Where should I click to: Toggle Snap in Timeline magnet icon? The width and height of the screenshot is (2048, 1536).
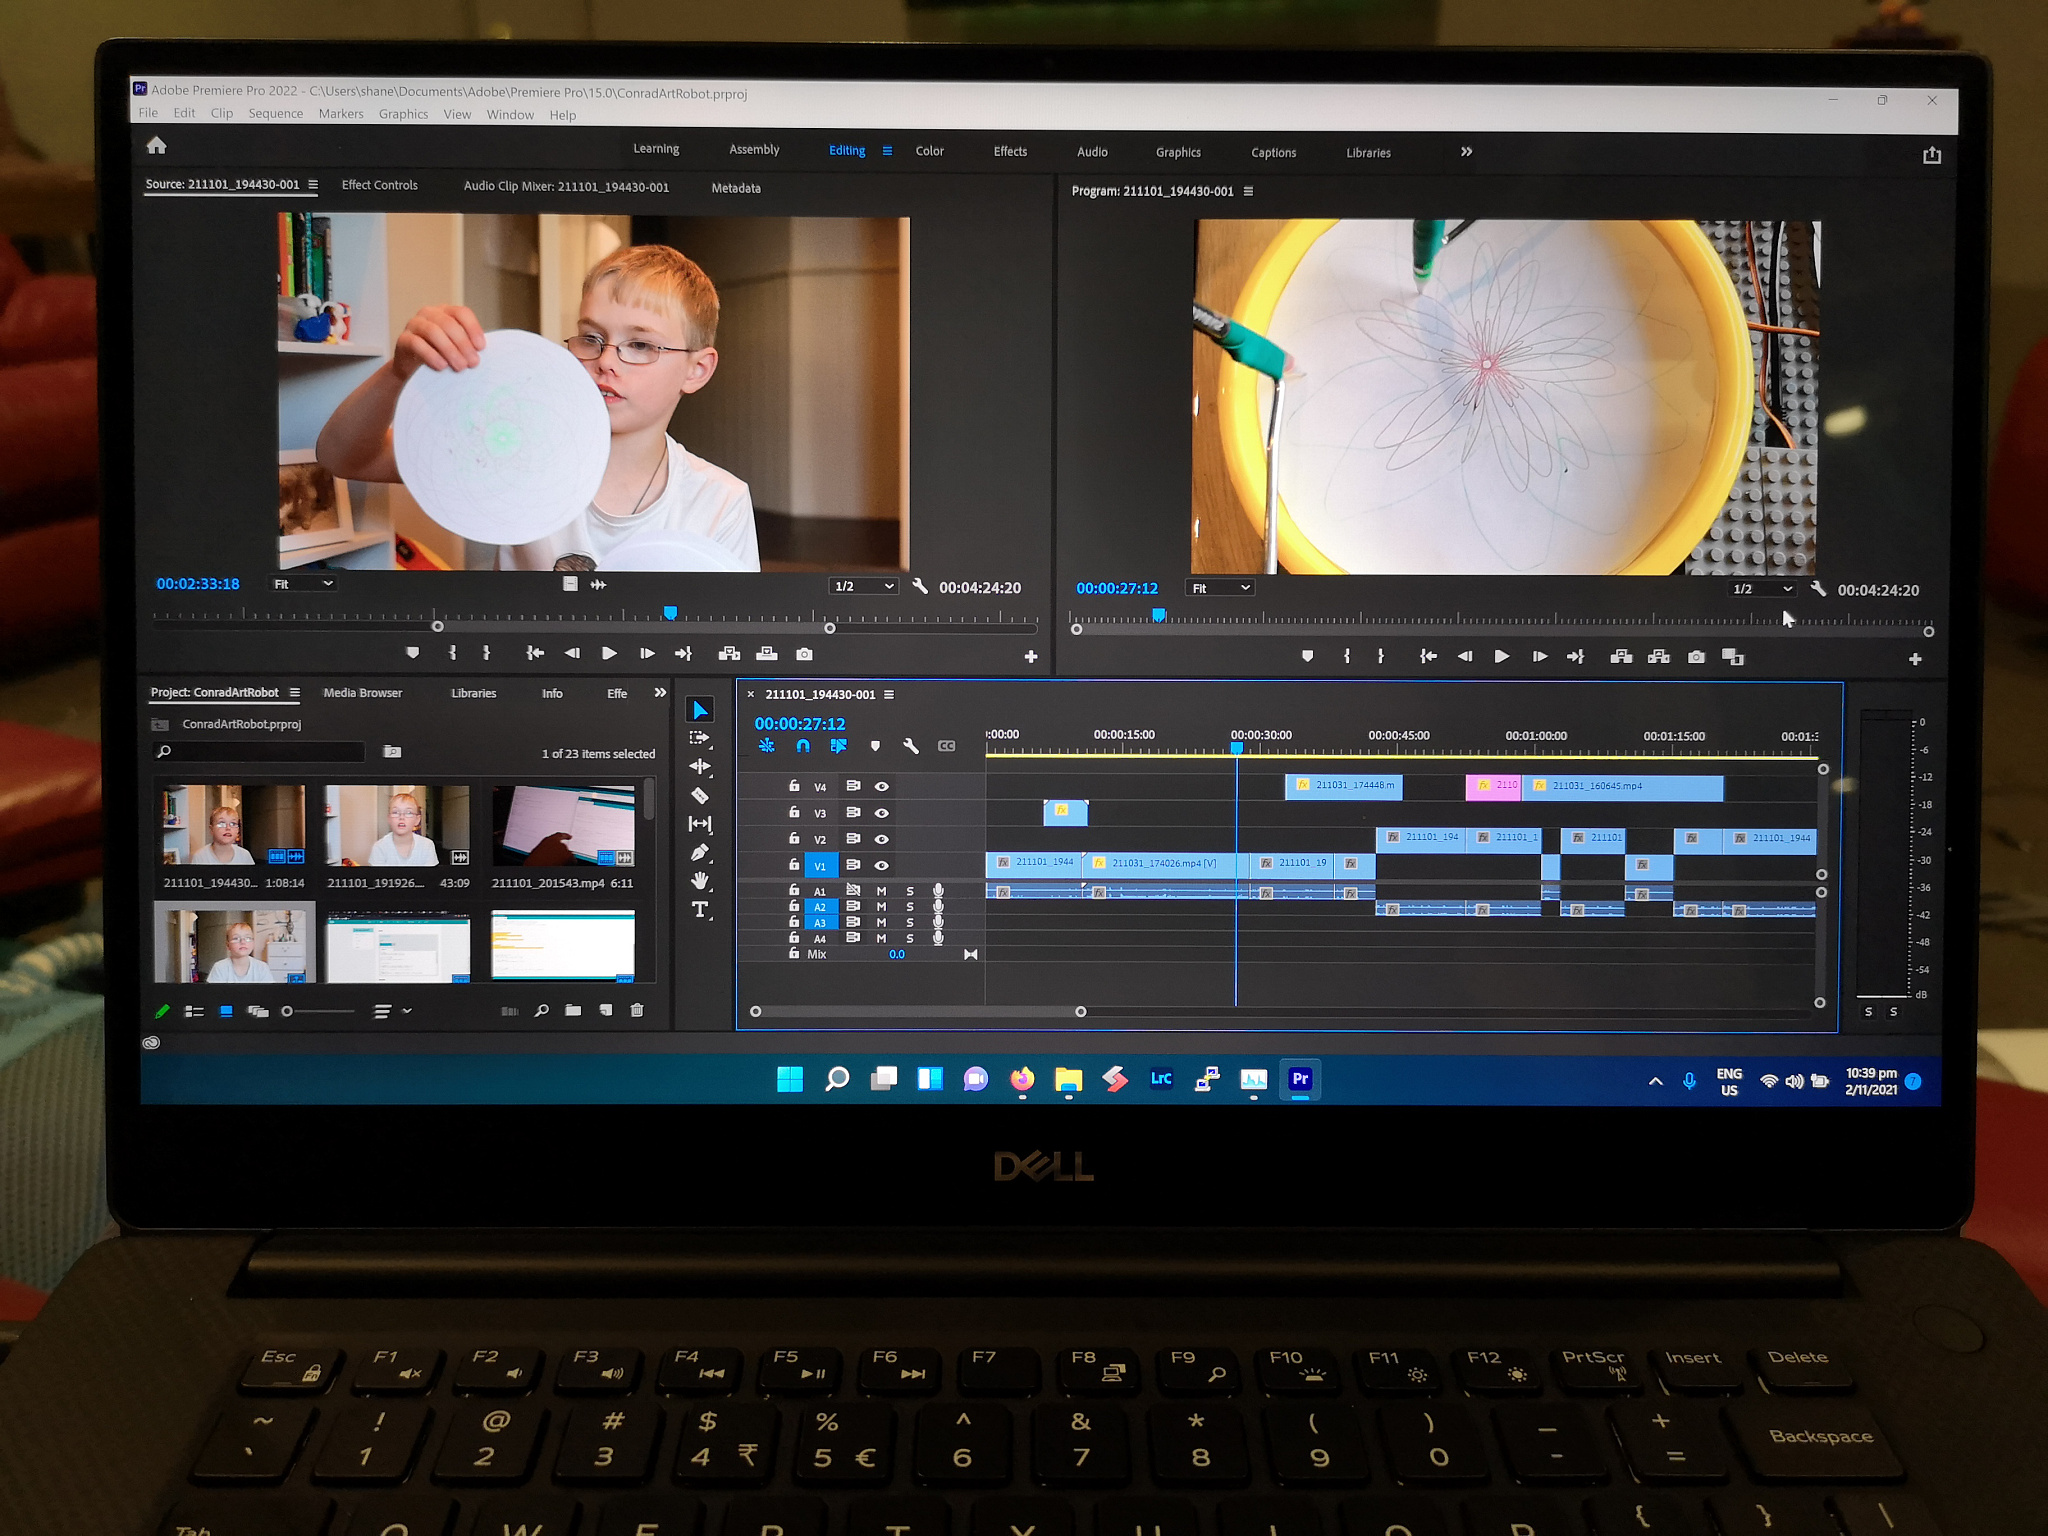(x=803, y=746)
